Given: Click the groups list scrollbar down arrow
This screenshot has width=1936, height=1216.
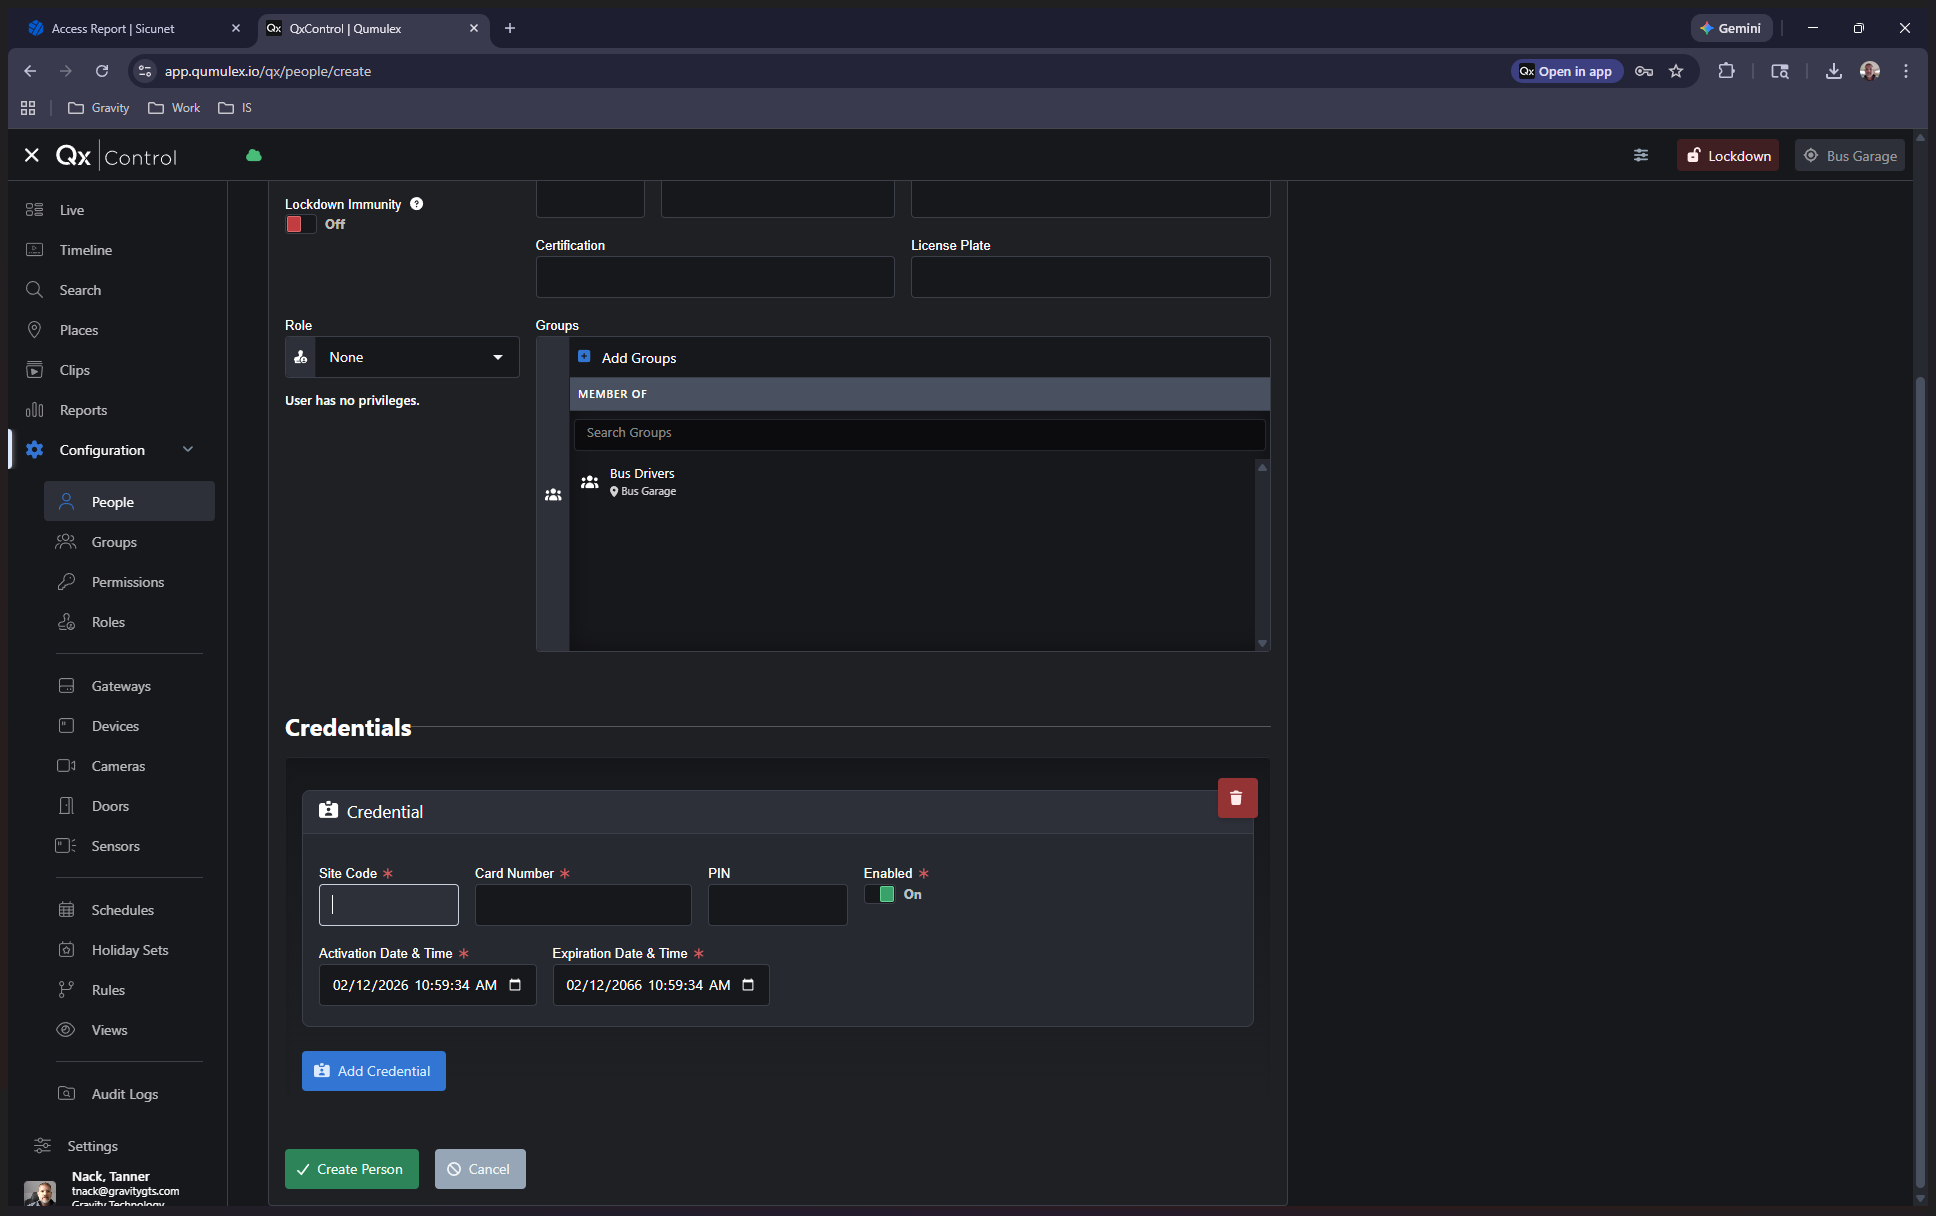Looking at the screenshot, I should point(1262,644).
